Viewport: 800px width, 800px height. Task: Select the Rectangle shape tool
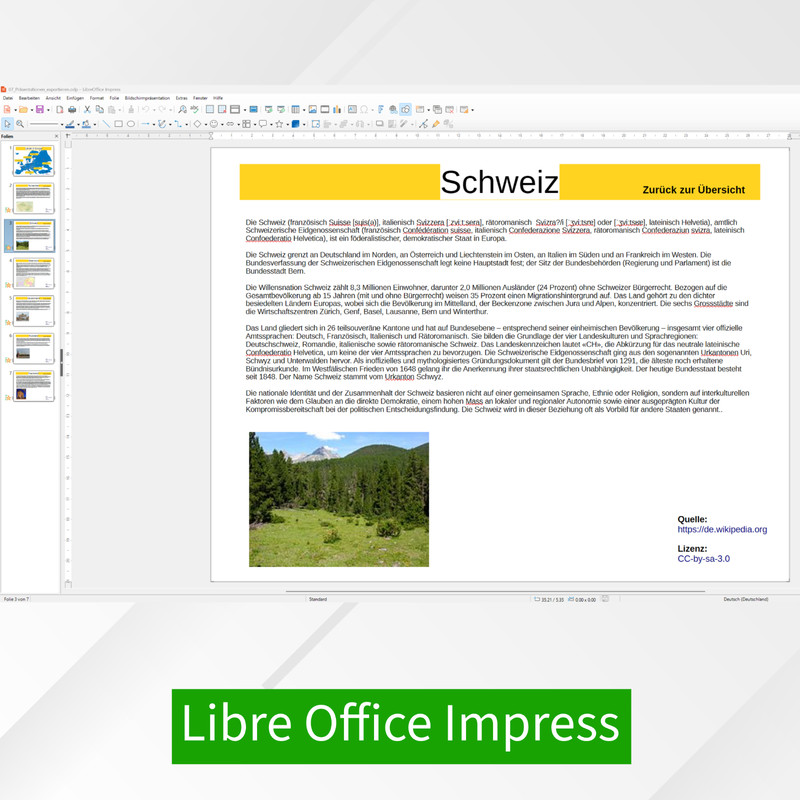tap(118, 124)
